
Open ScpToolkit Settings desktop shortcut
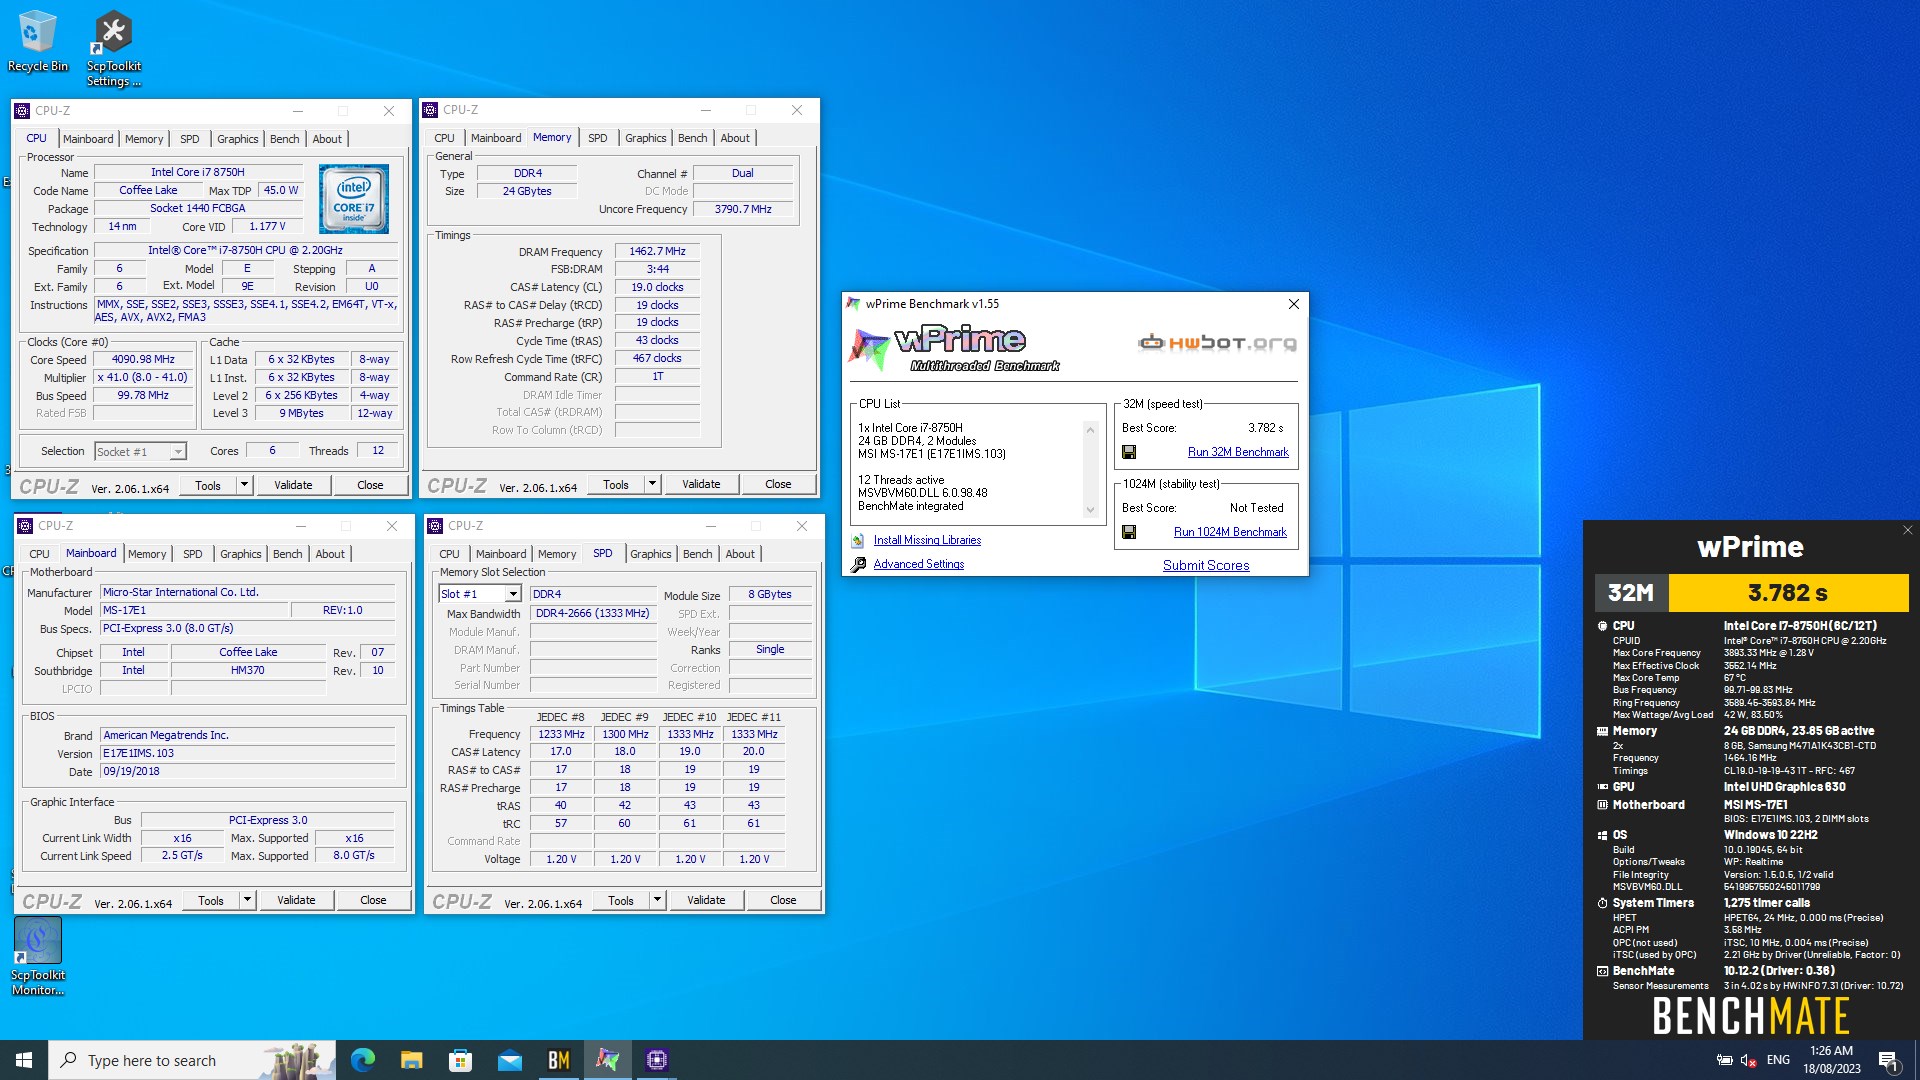tap(113, 48)
